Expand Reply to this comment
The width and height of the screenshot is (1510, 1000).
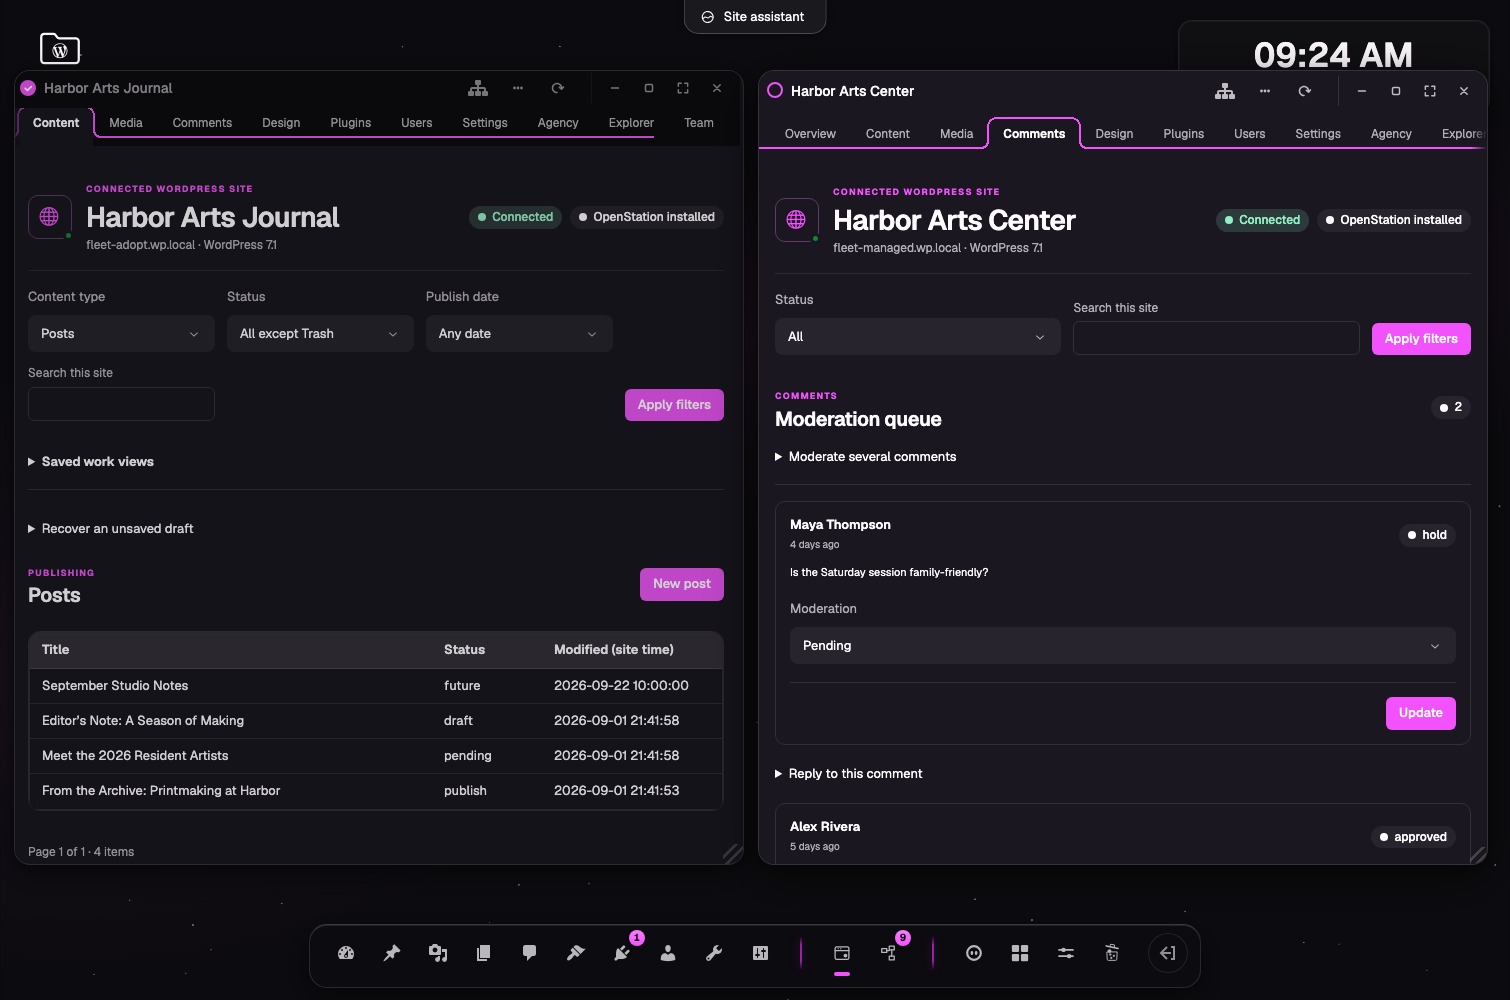[849, 774]
